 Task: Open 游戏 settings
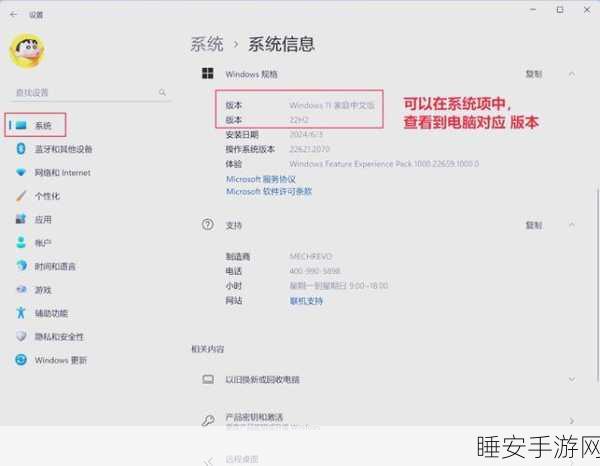point(43,290)
